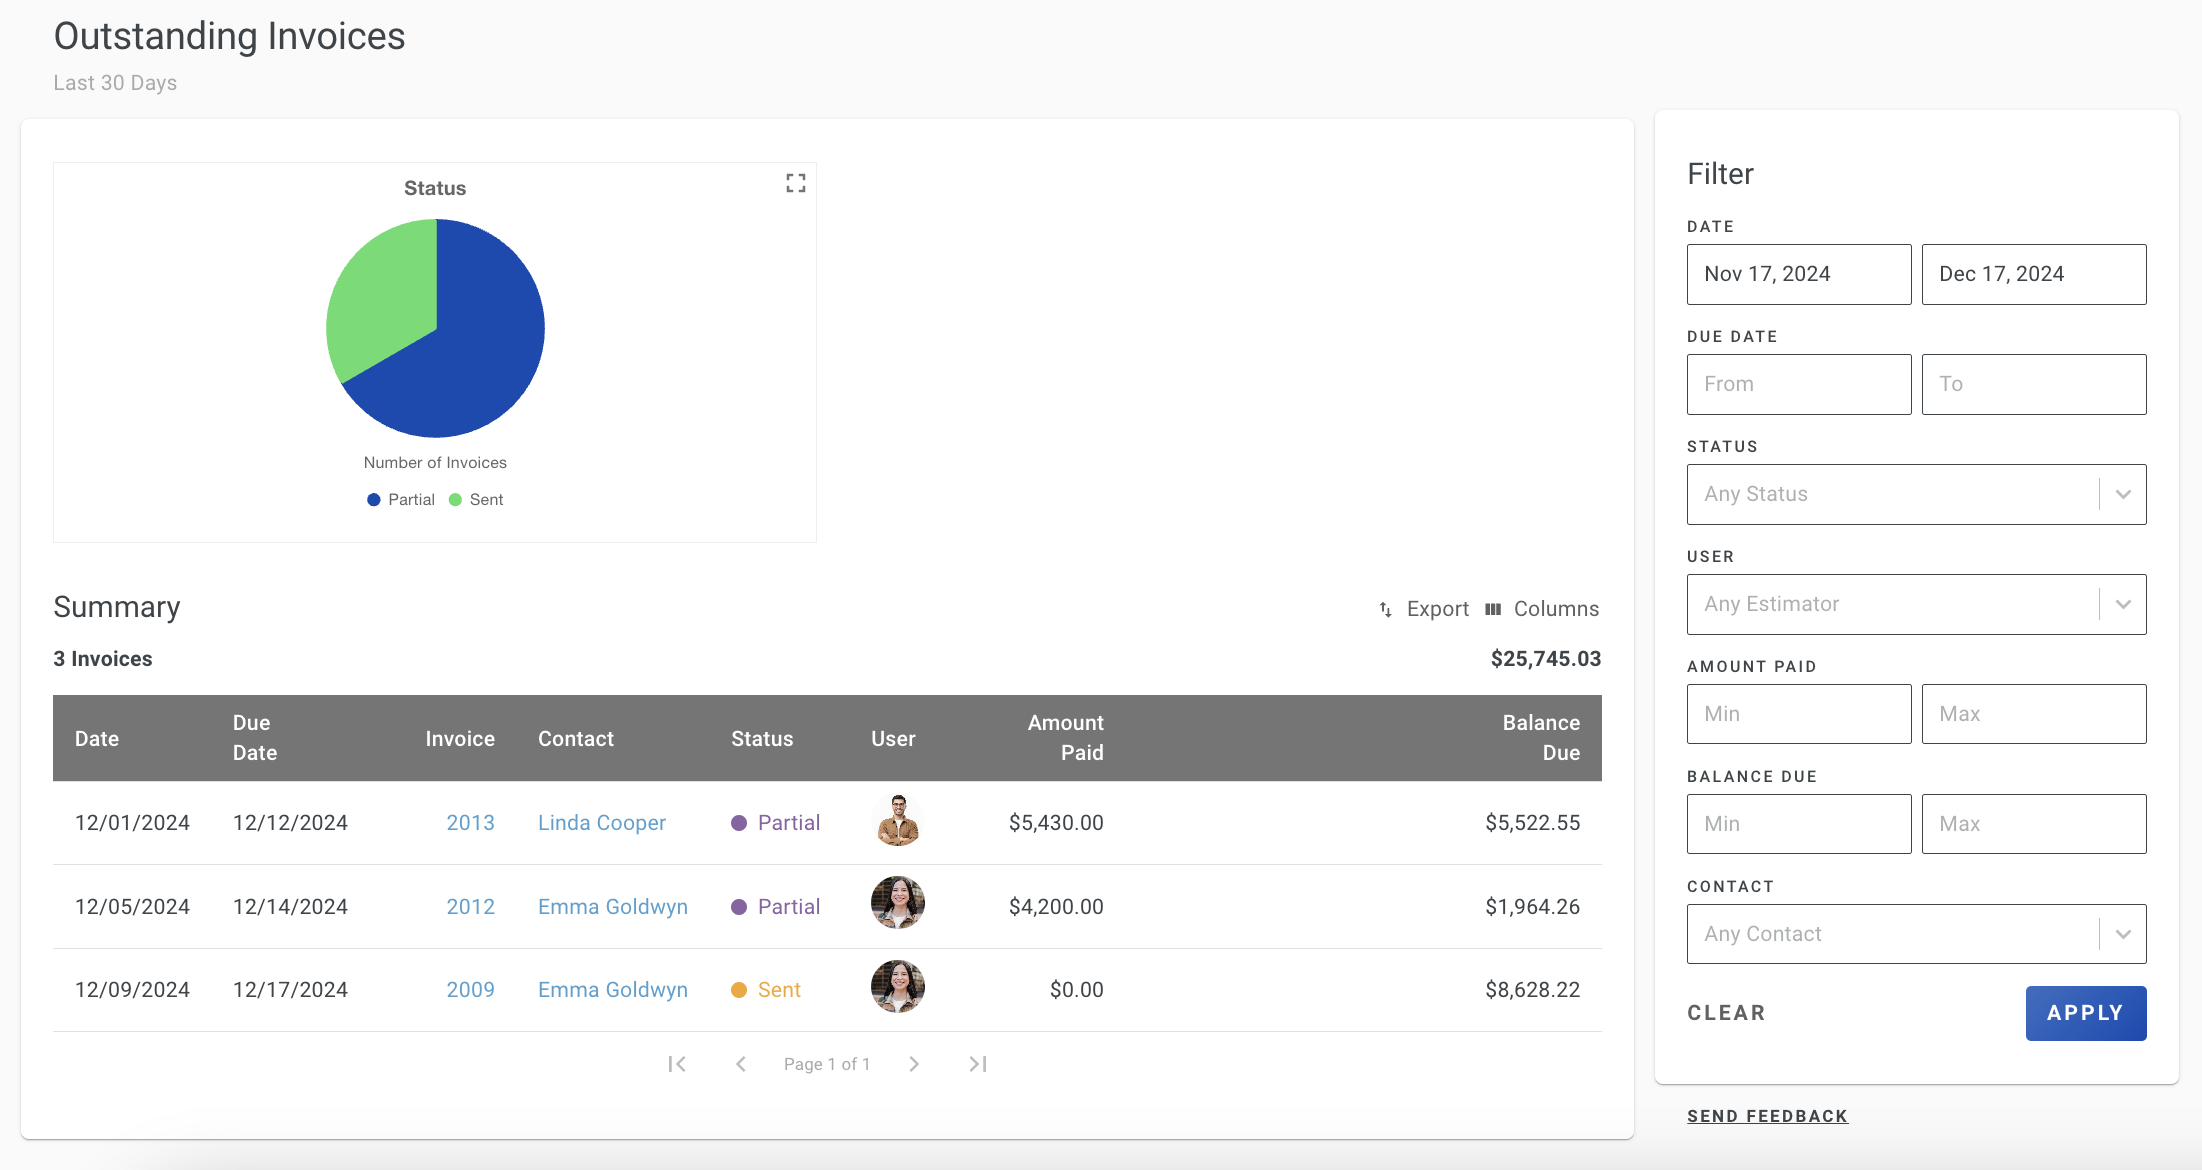The image size is (2202, 1170).
Task: Click the $25,745.03 total balance
Action: tap(1546, 658)
